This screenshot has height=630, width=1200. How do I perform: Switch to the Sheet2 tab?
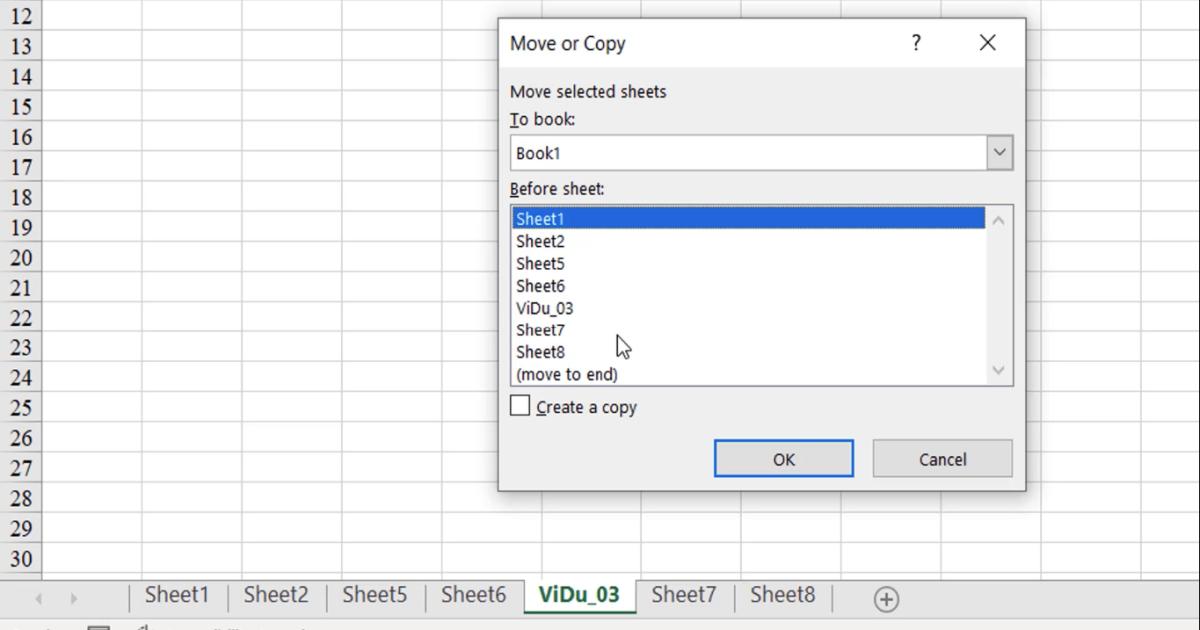275,595
